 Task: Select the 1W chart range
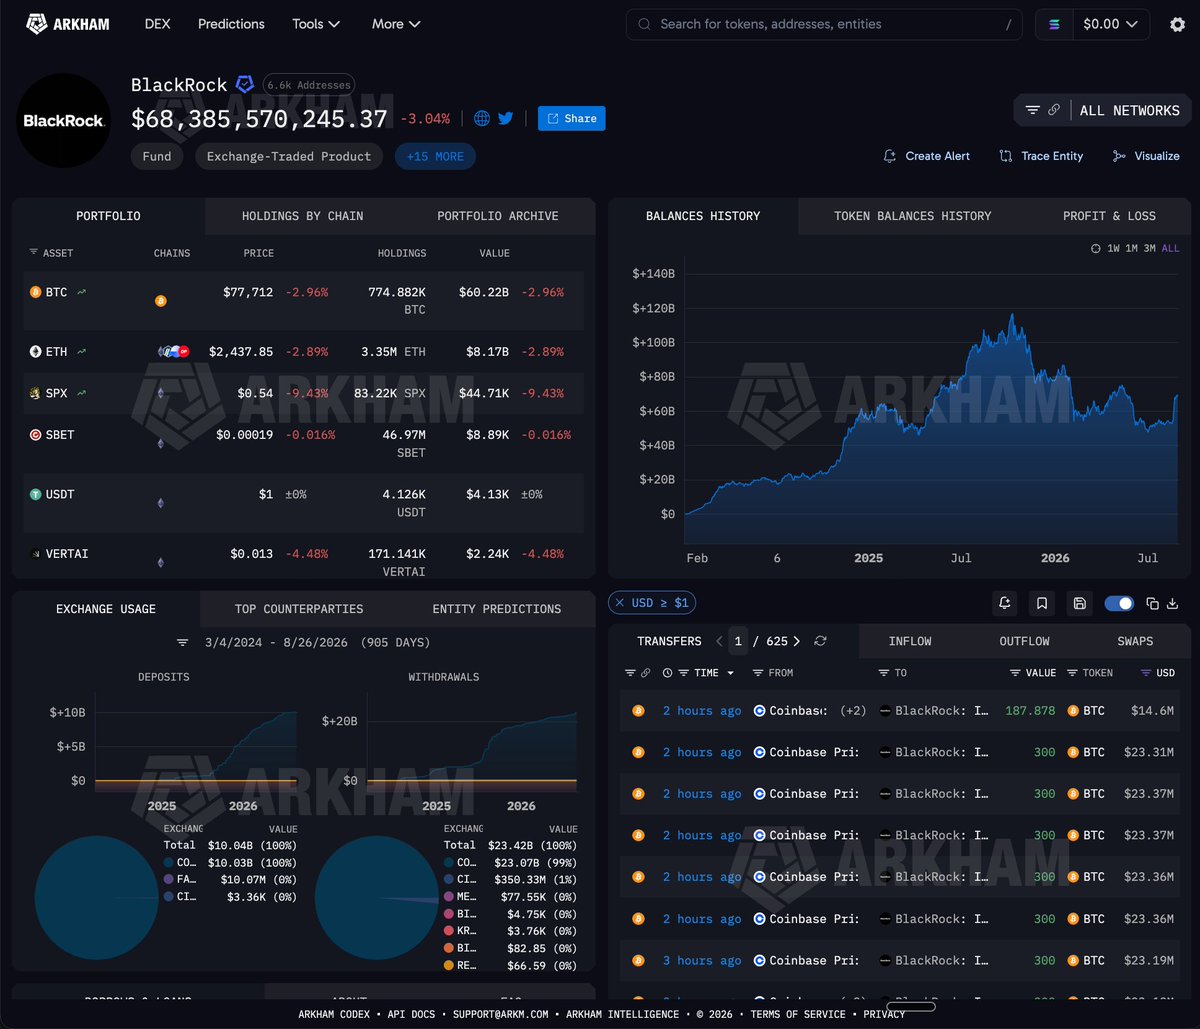[1113, 248]
